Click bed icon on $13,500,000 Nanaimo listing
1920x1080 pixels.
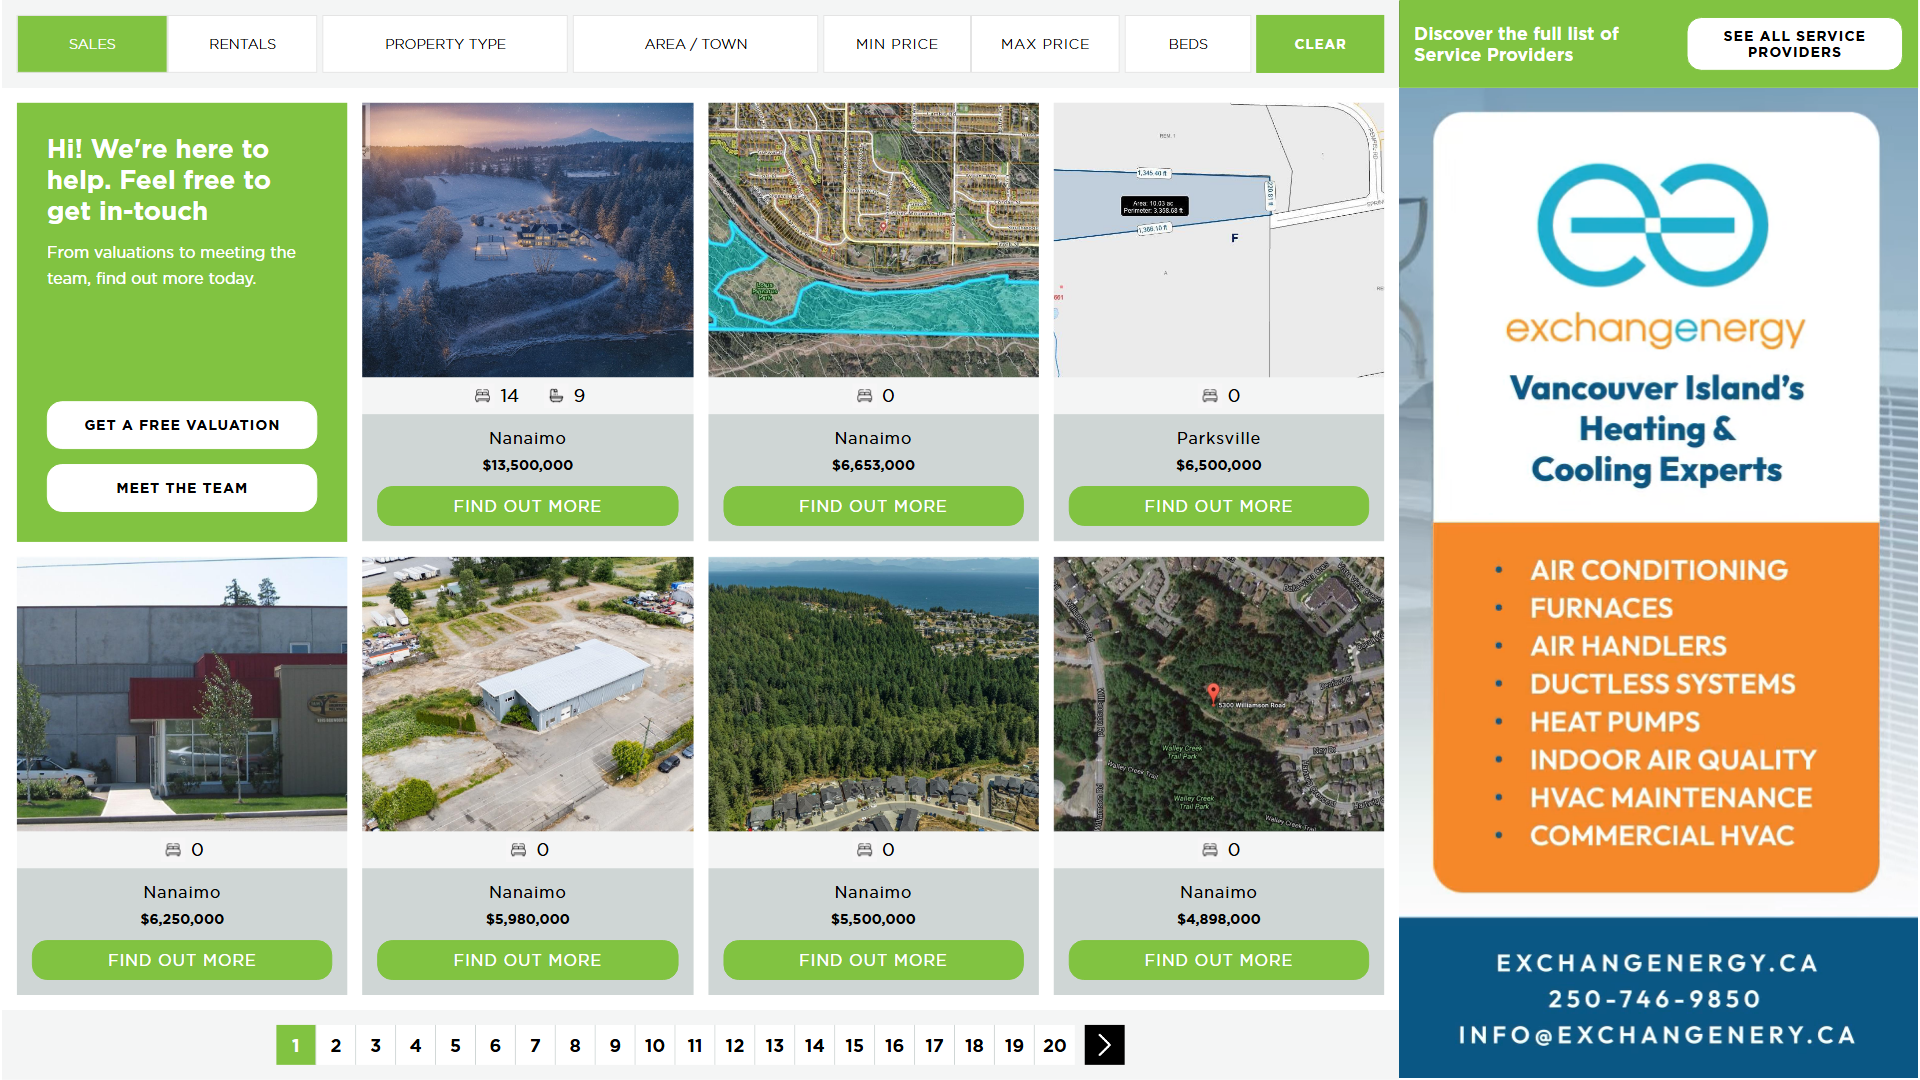click(x=482, y=396)
